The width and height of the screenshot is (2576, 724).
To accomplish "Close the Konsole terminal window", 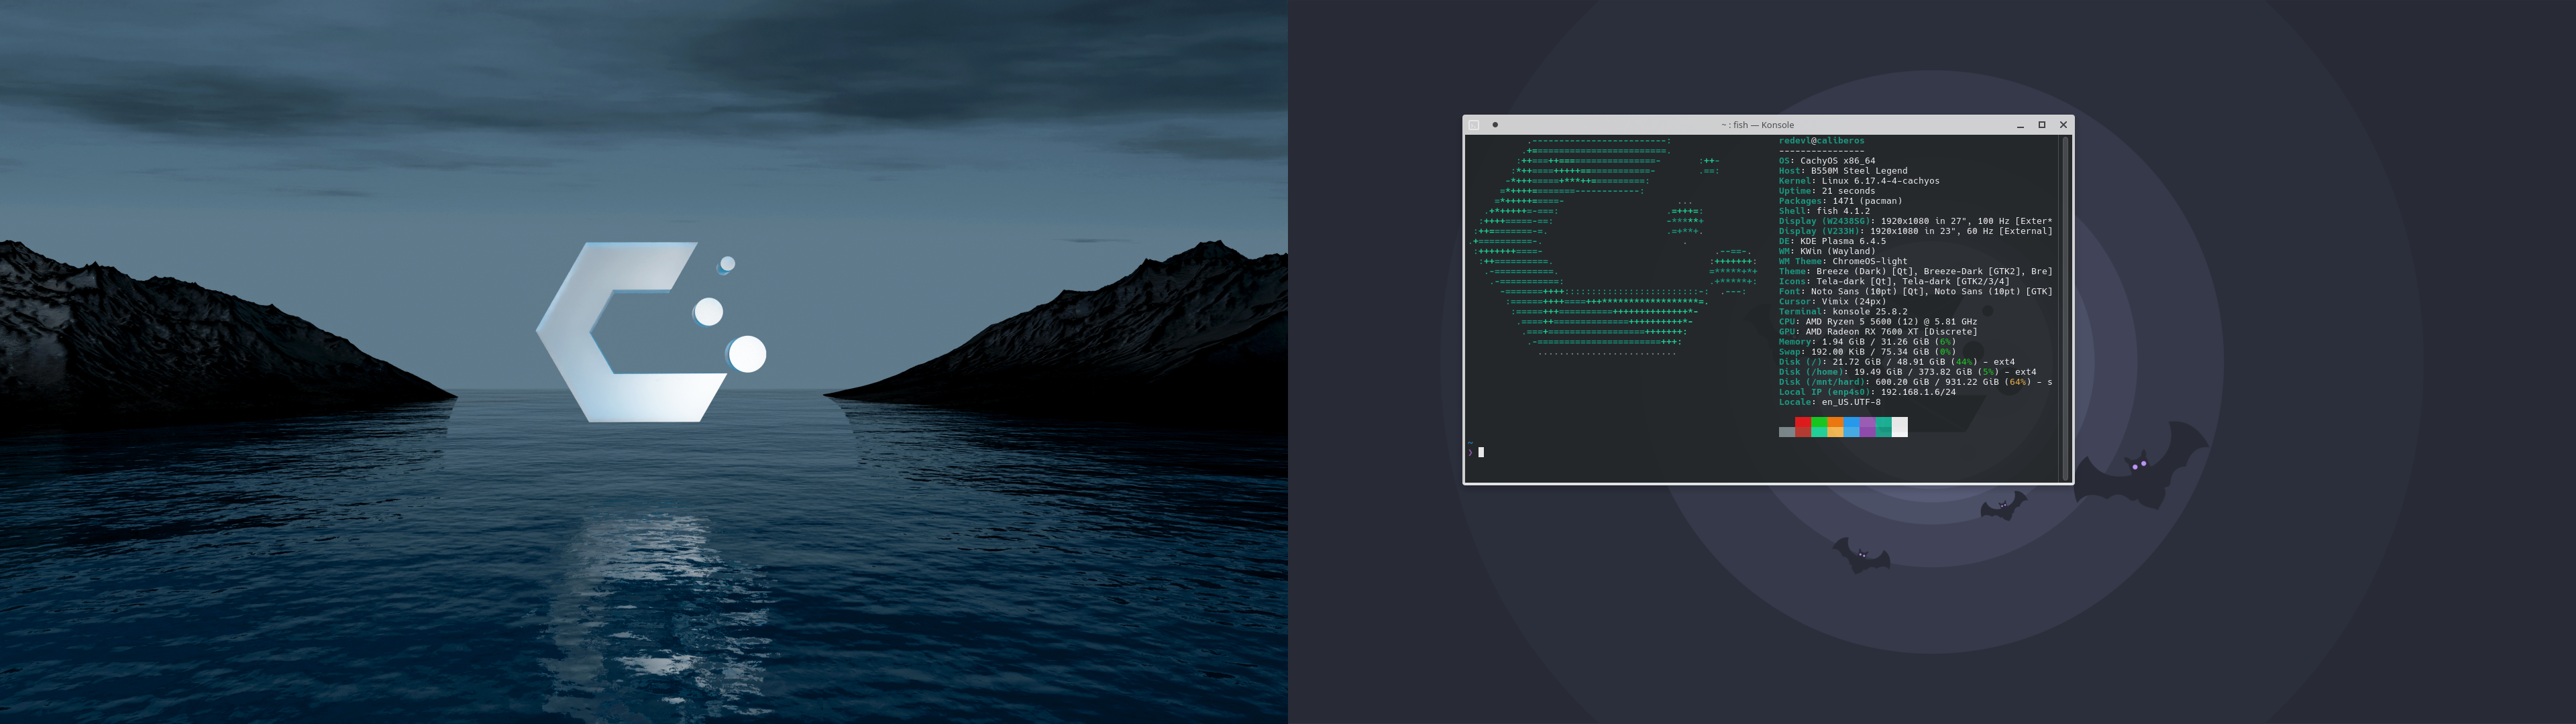I will click(x=2063, y=125).
